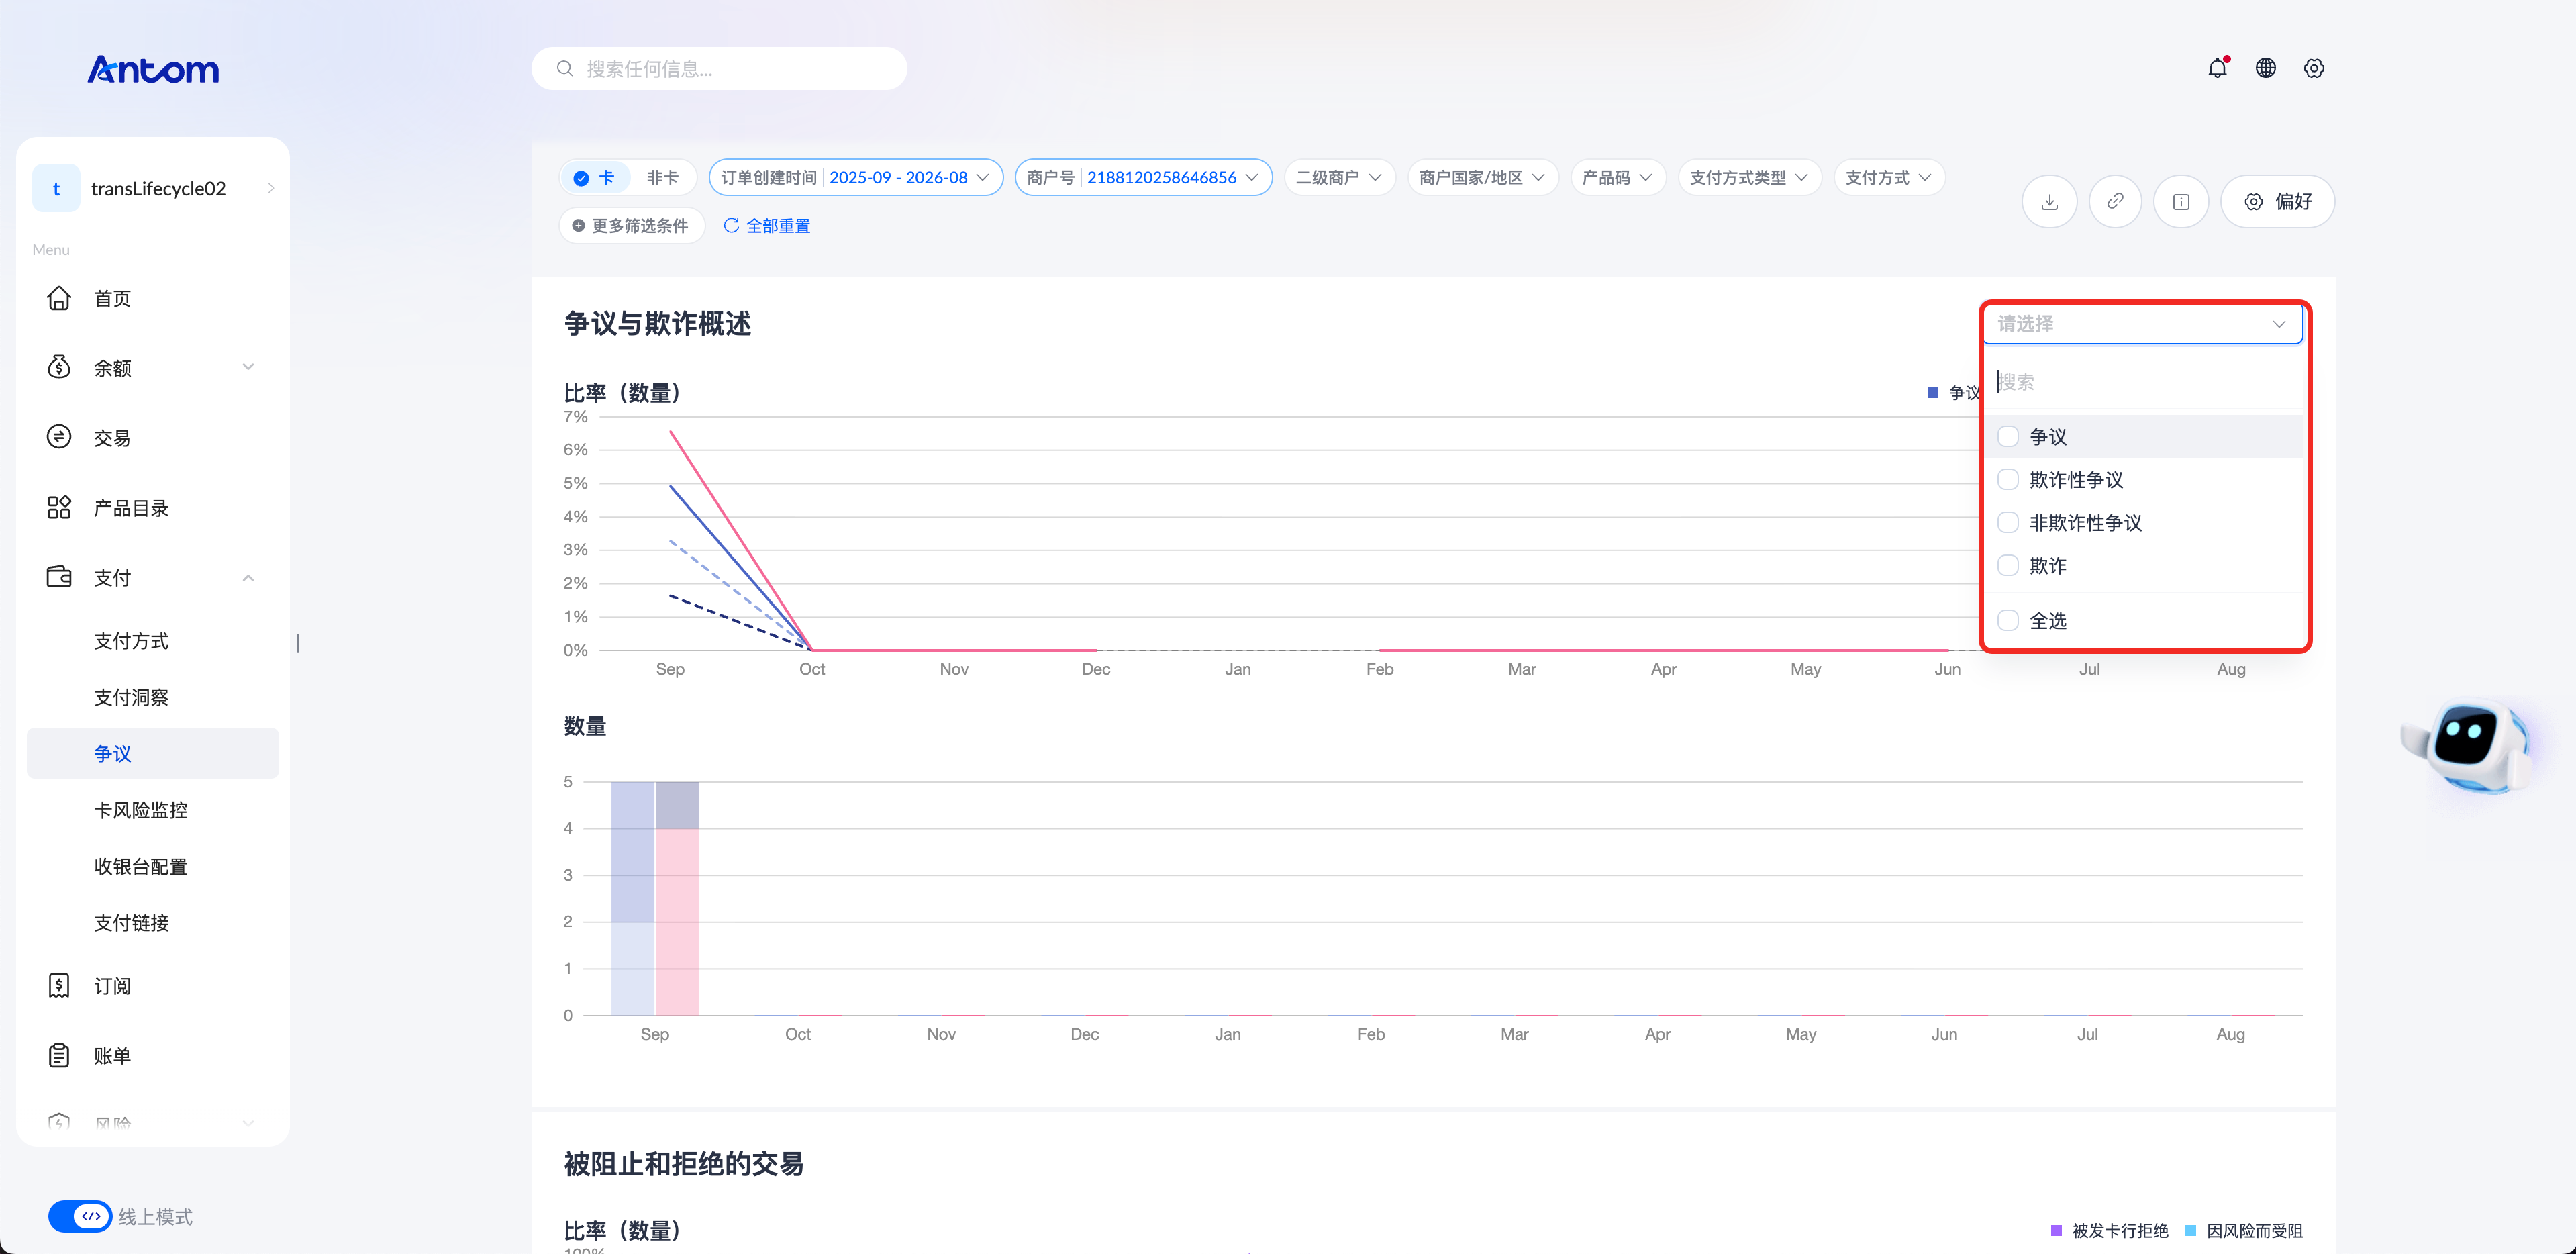Image resolution: width=2576 pixels, height=1254 pixels.
Task: Click the 订阅 subscription icon
Action: (x=59, y=985)
